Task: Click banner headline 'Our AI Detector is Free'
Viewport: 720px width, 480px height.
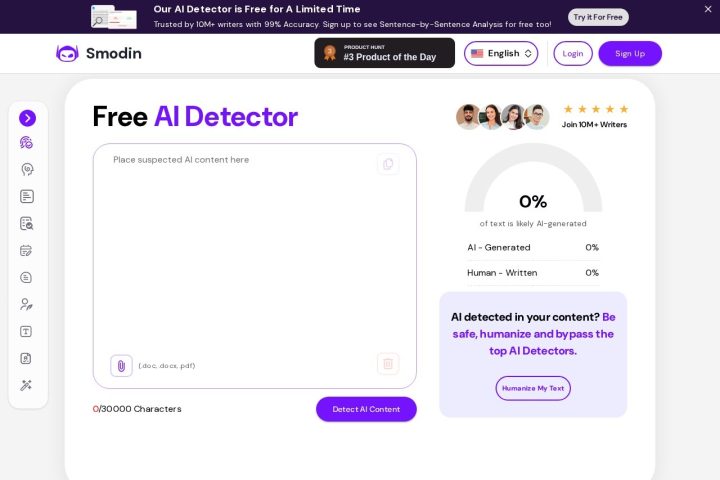Action: [x=257, y=9]
